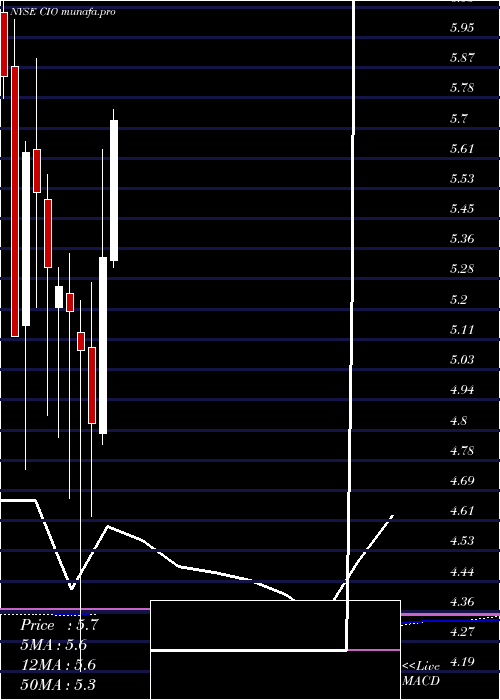Click the 5.53 price axis label
500x700 pixels.
click(462, 179)
